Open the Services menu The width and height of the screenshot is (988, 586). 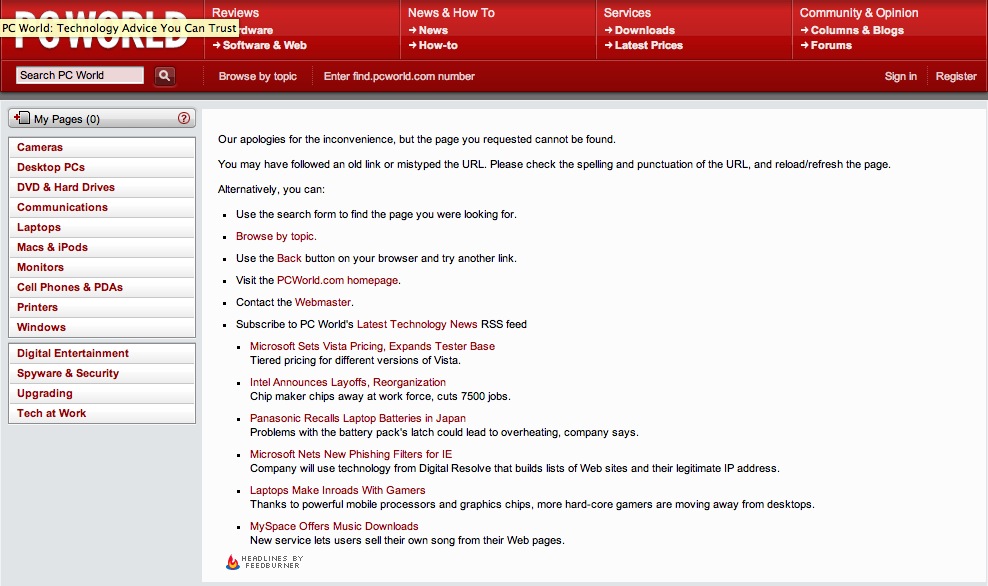point(627,13)
